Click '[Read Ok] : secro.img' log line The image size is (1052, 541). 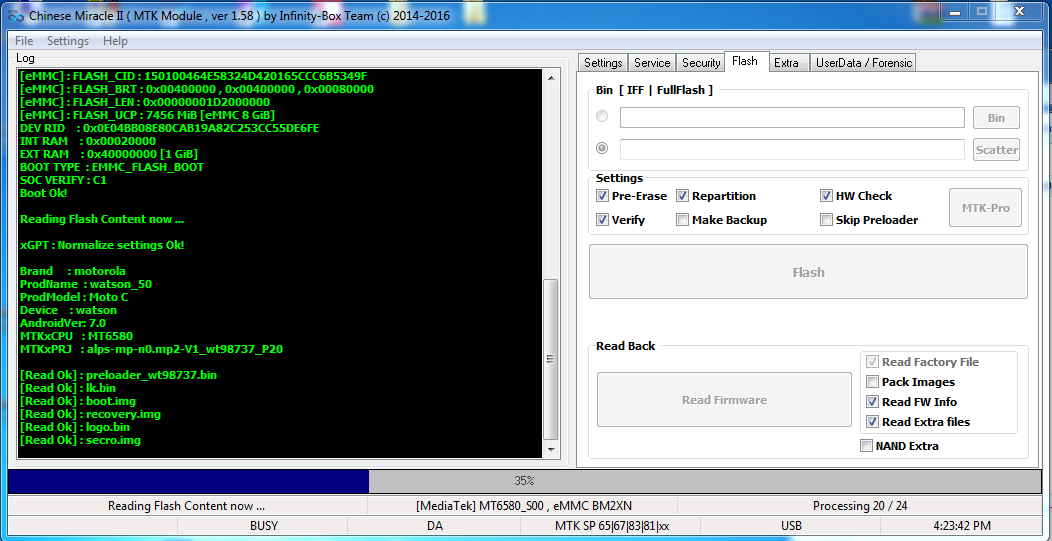(81, 440)
